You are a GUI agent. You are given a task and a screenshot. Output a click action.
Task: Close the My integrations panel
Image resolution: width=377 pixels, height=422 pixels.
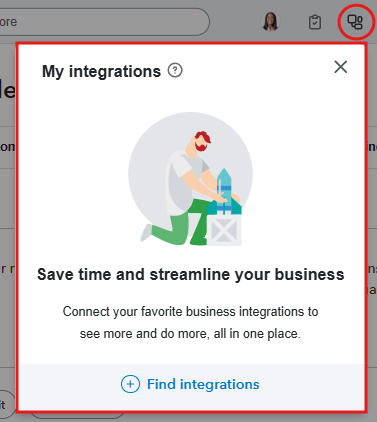[341, 67]
